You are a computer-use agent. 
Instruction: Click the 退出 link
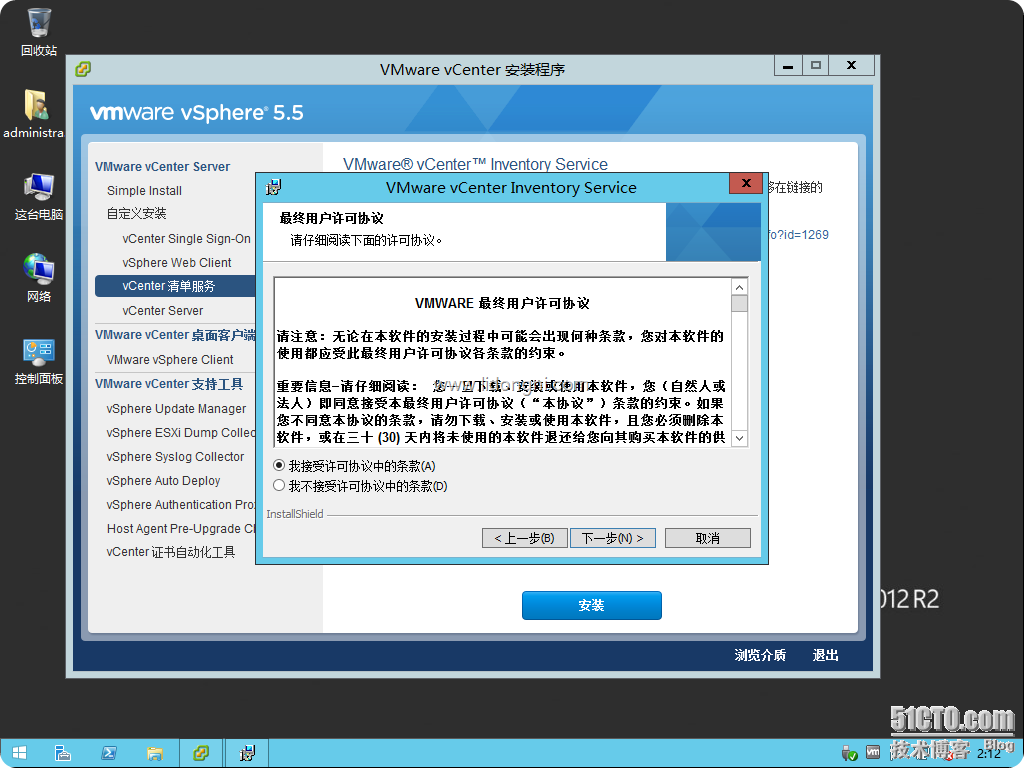(x=825, y=655)
